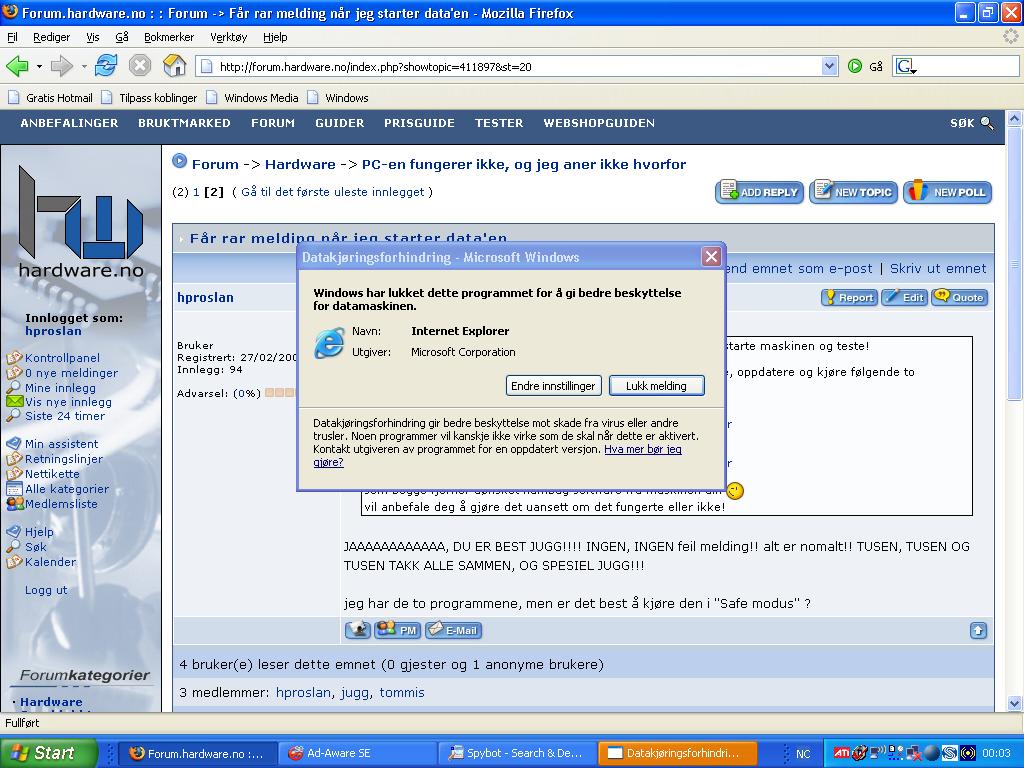Screen dimensions: 1024x768
Task: Click the green Gå go button
Action: tap(865, 66)
